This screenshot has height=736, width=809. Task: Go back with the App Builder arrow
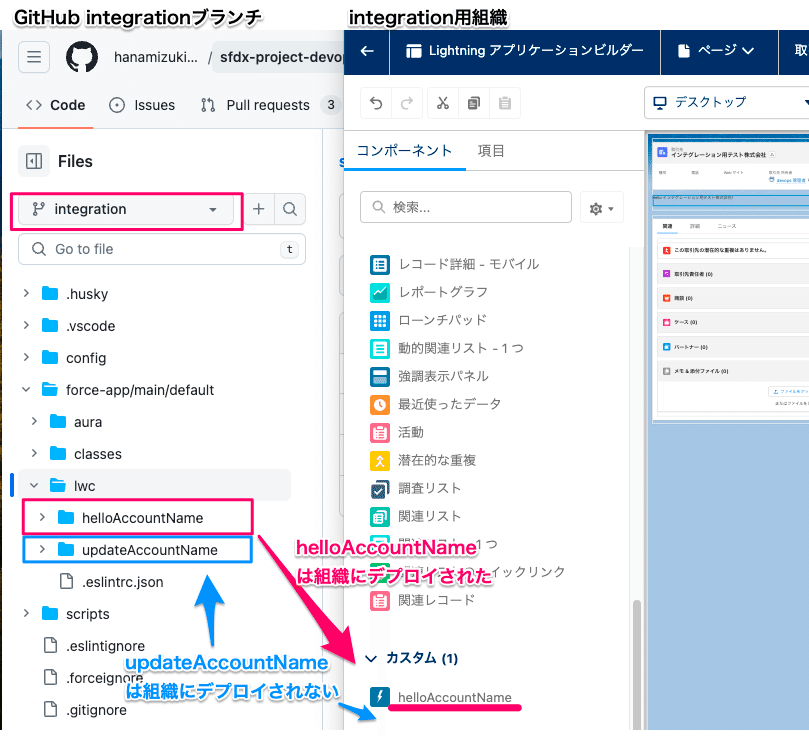tap(367, 51)
